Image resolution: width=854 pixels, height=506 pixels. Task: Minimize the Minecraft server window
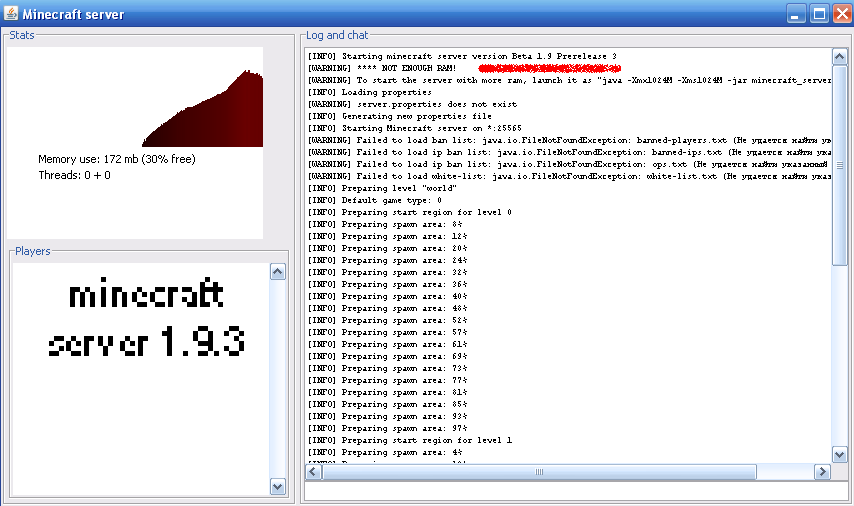coord(796,14)
